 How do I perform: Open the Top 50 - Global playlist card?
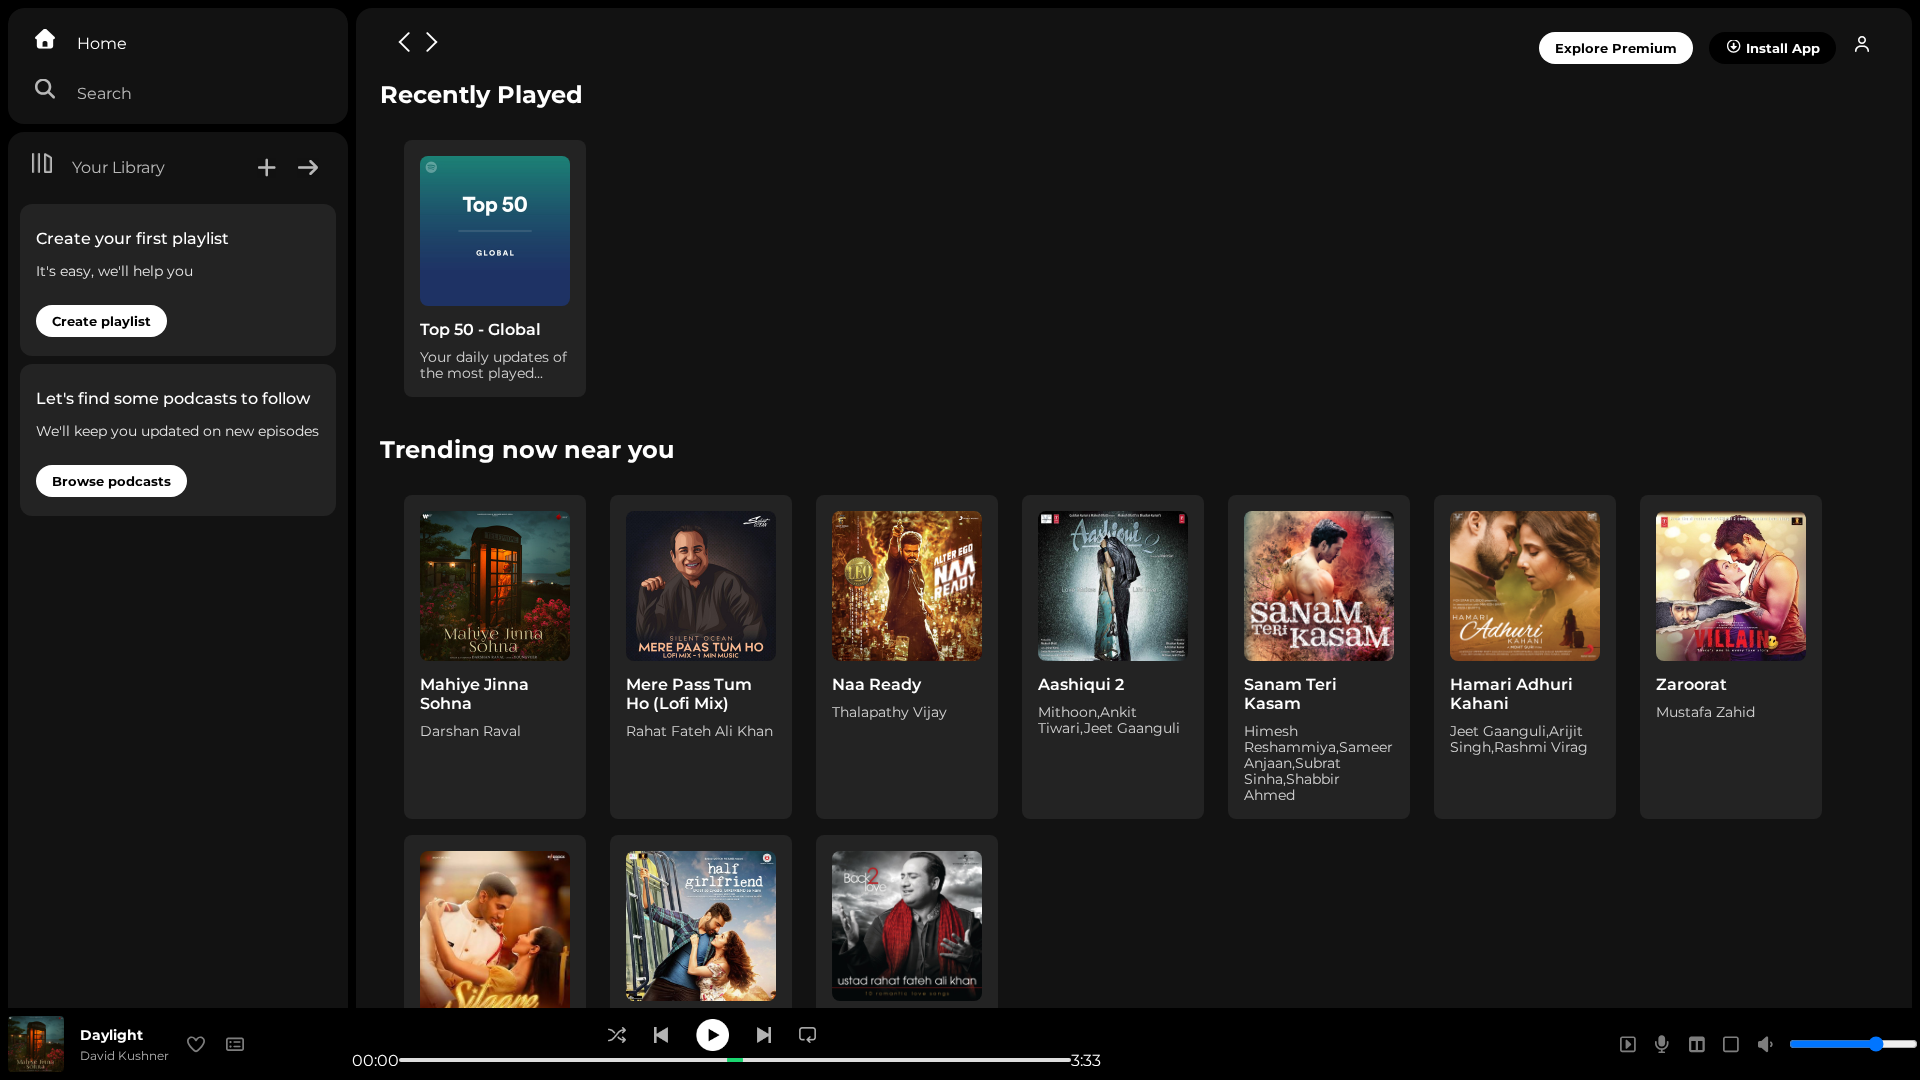[495, 268]
